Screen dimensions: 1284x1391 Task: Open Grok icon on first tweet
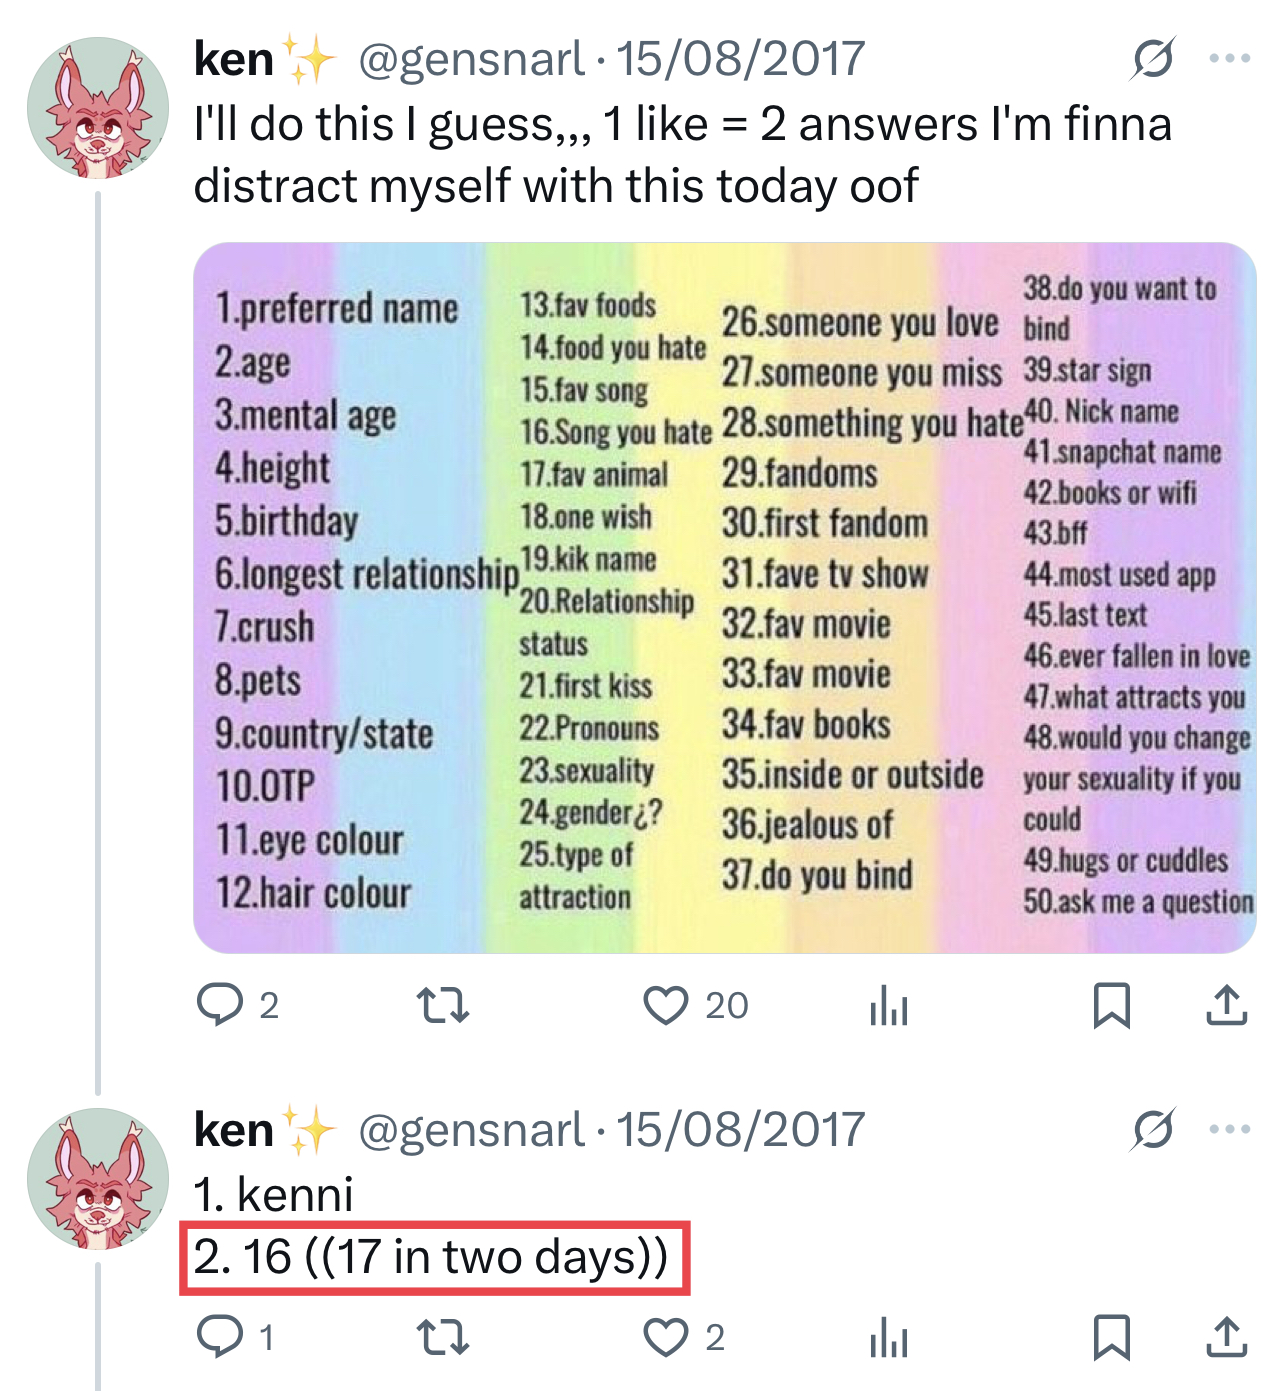1153,59
